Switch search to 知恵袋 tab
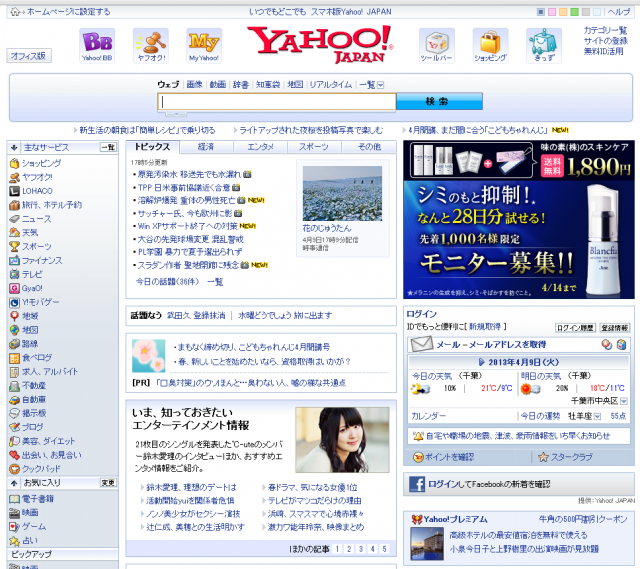640x569 pixels. [x=268, y=84]
